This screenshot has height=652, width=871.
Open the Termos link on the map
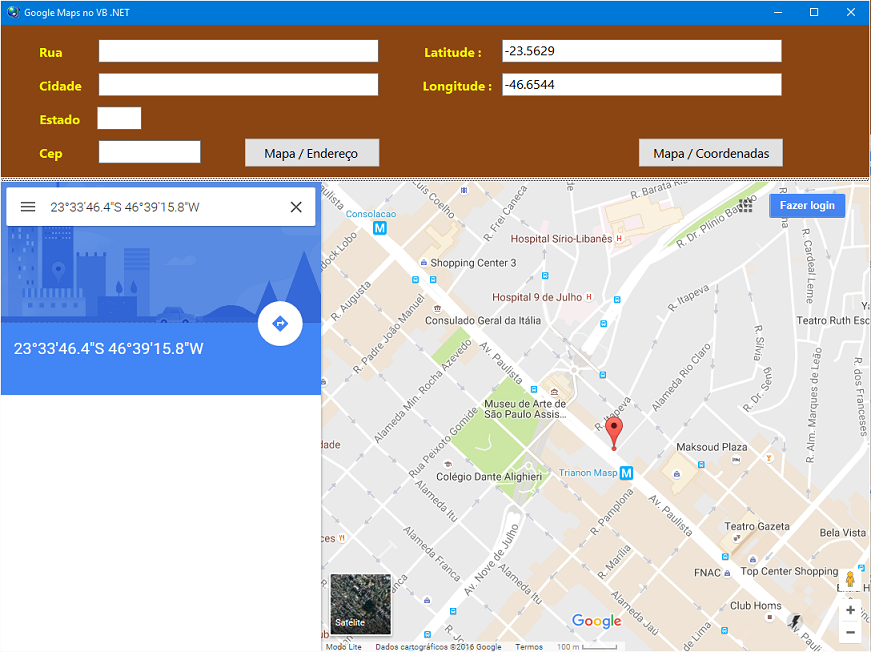coord(529,647)
